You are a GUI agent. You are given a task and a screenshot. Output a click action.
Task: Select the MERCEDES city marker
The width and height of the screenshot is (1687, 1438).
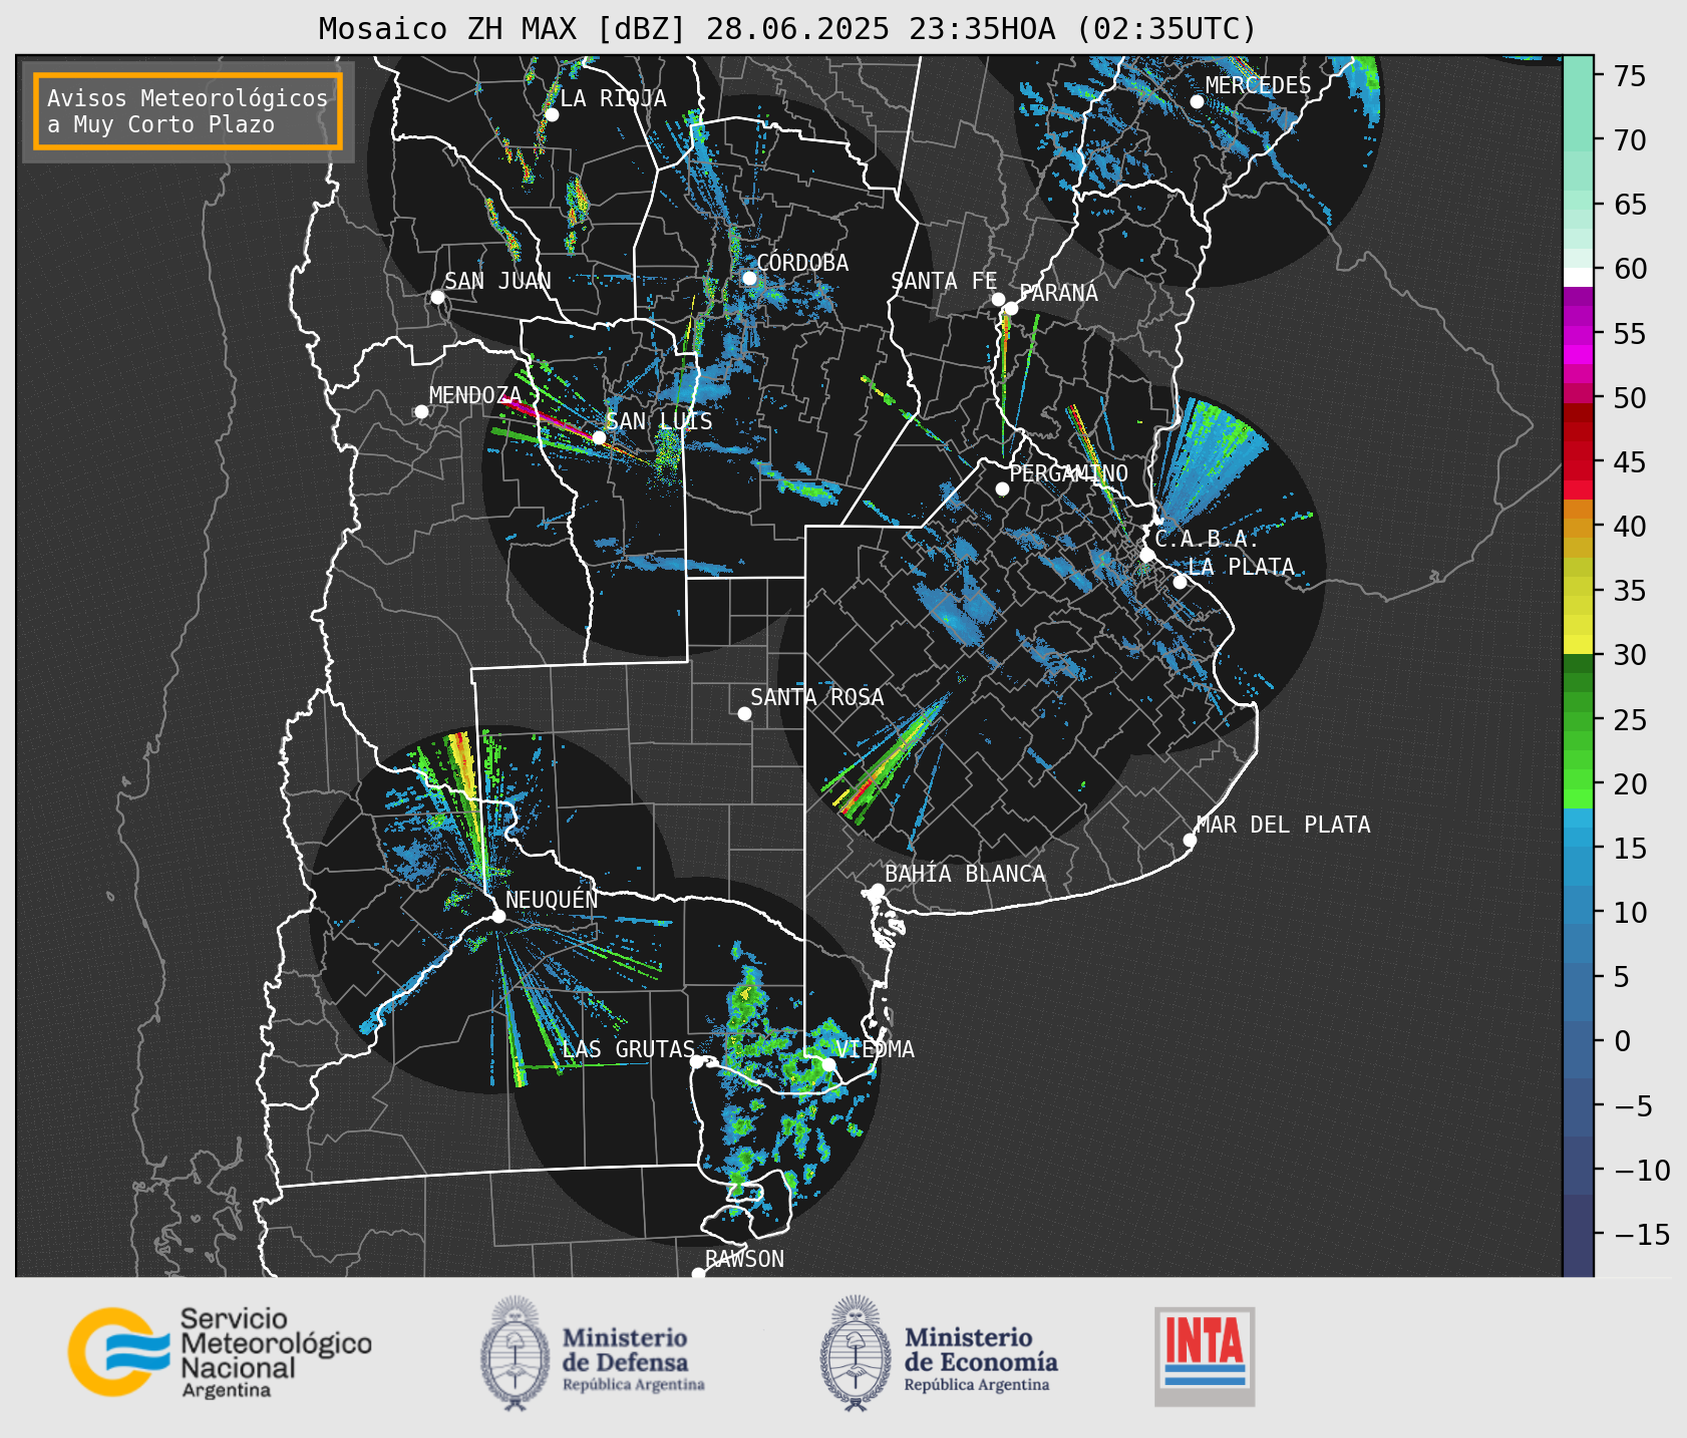pyautogui.click(x=1196, y=102)
